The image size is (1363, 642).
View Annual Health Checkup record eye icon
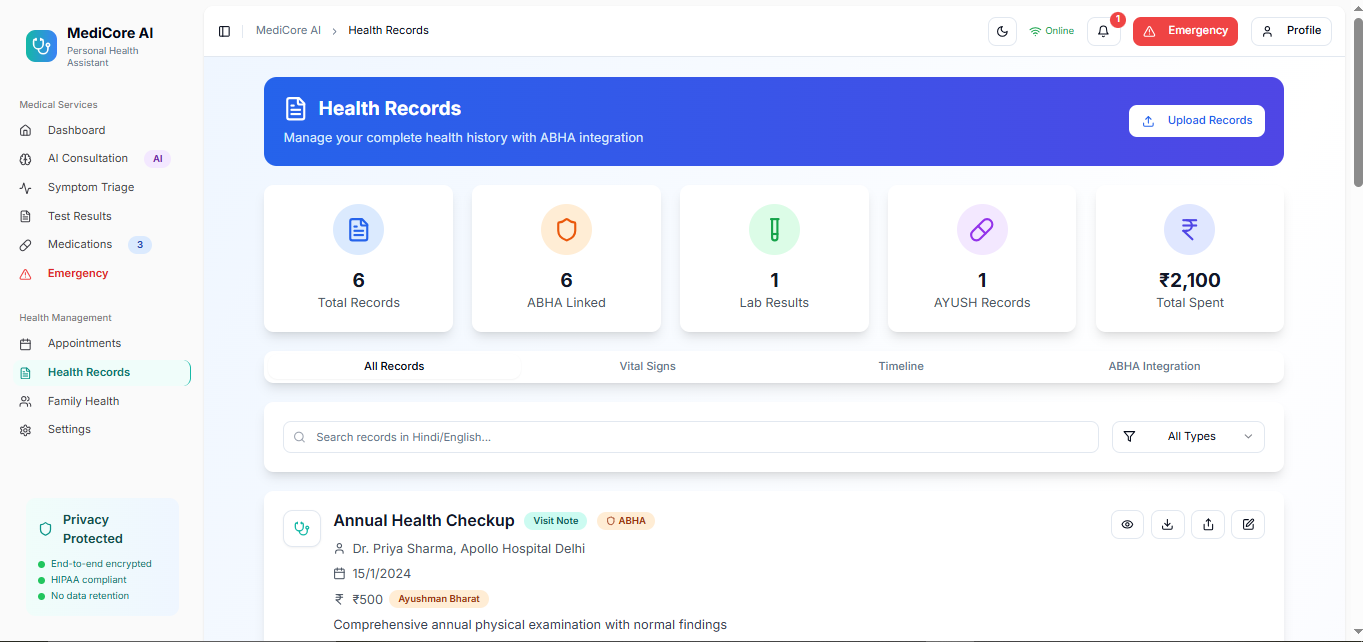point(1127,525)
